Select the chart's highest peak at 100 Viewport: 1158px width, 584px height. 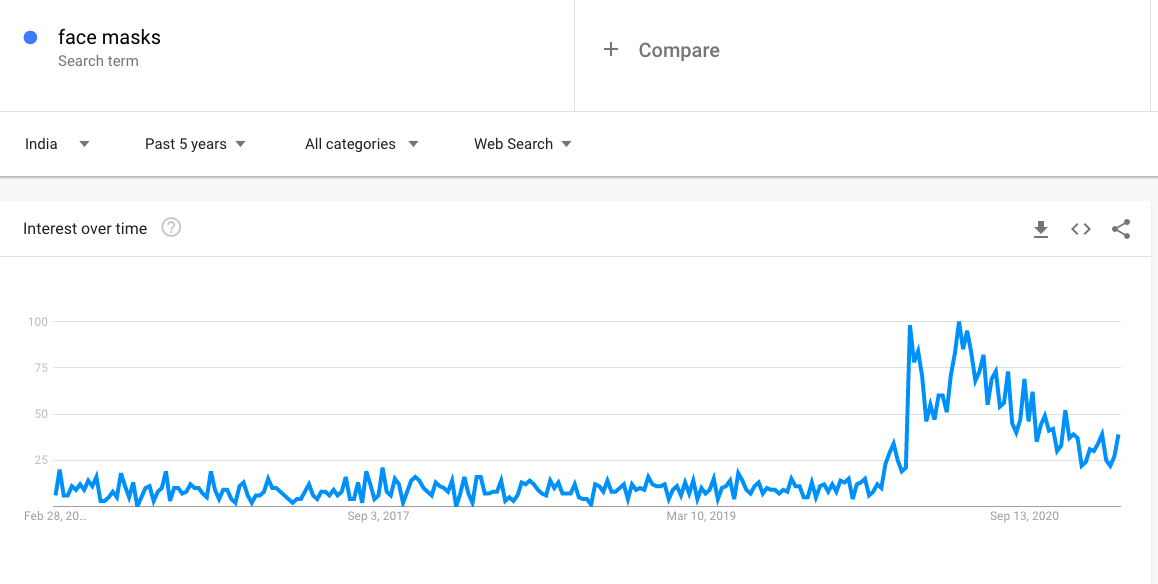[959, 323]
